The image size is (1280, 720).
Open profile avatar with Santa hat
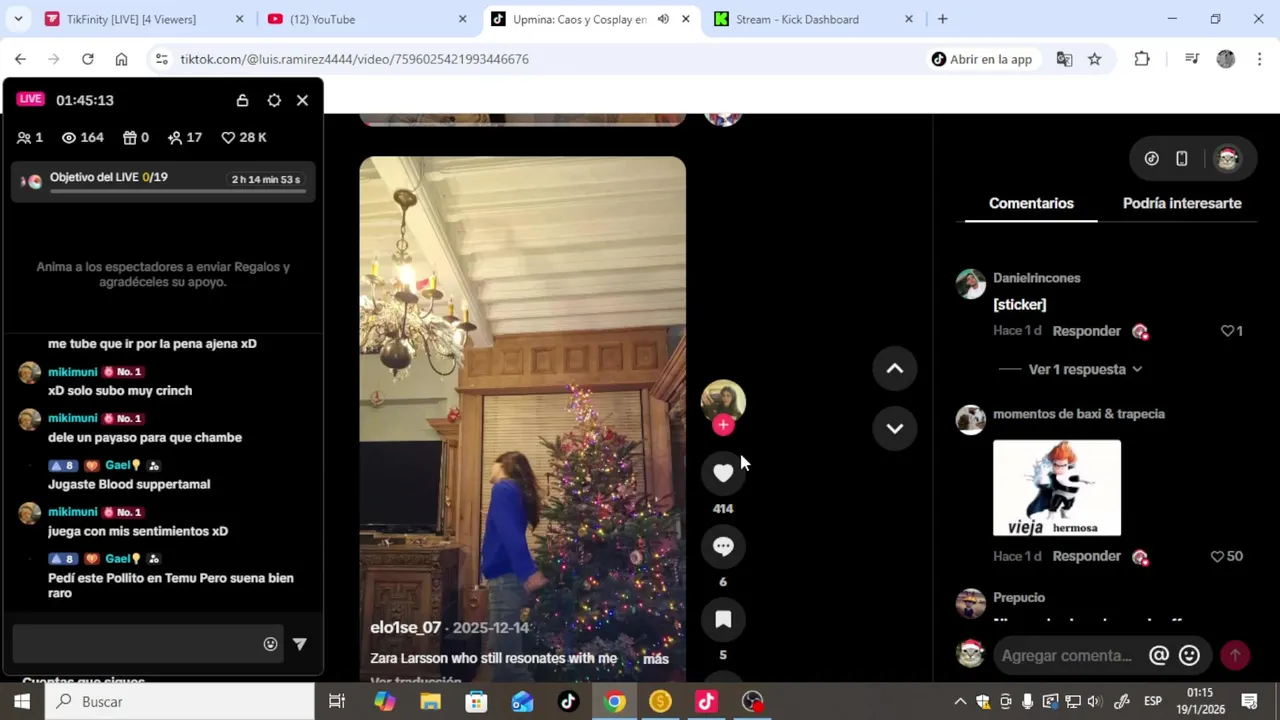click(1228, 158)
